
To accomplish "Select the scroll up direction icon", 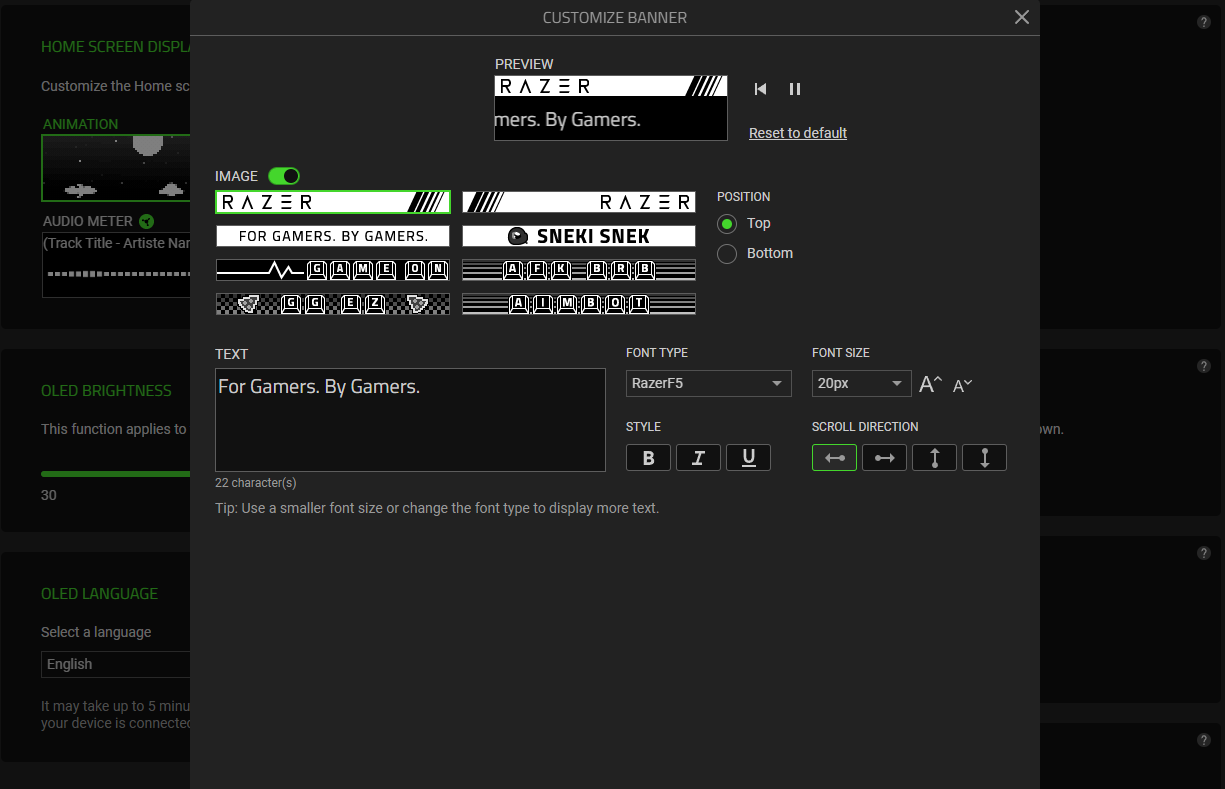I will click(934, 458).
